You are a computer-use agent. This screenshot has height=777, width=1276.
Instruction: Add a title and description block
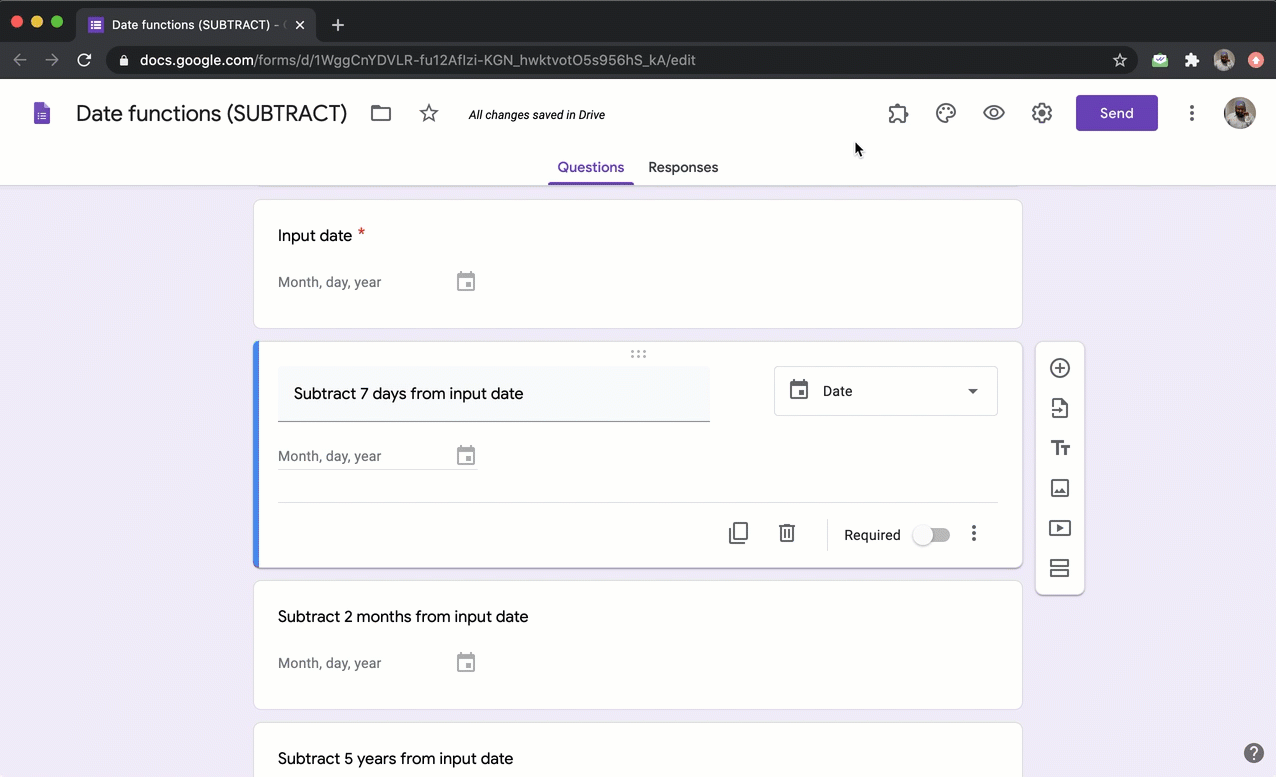point(1060,448)
